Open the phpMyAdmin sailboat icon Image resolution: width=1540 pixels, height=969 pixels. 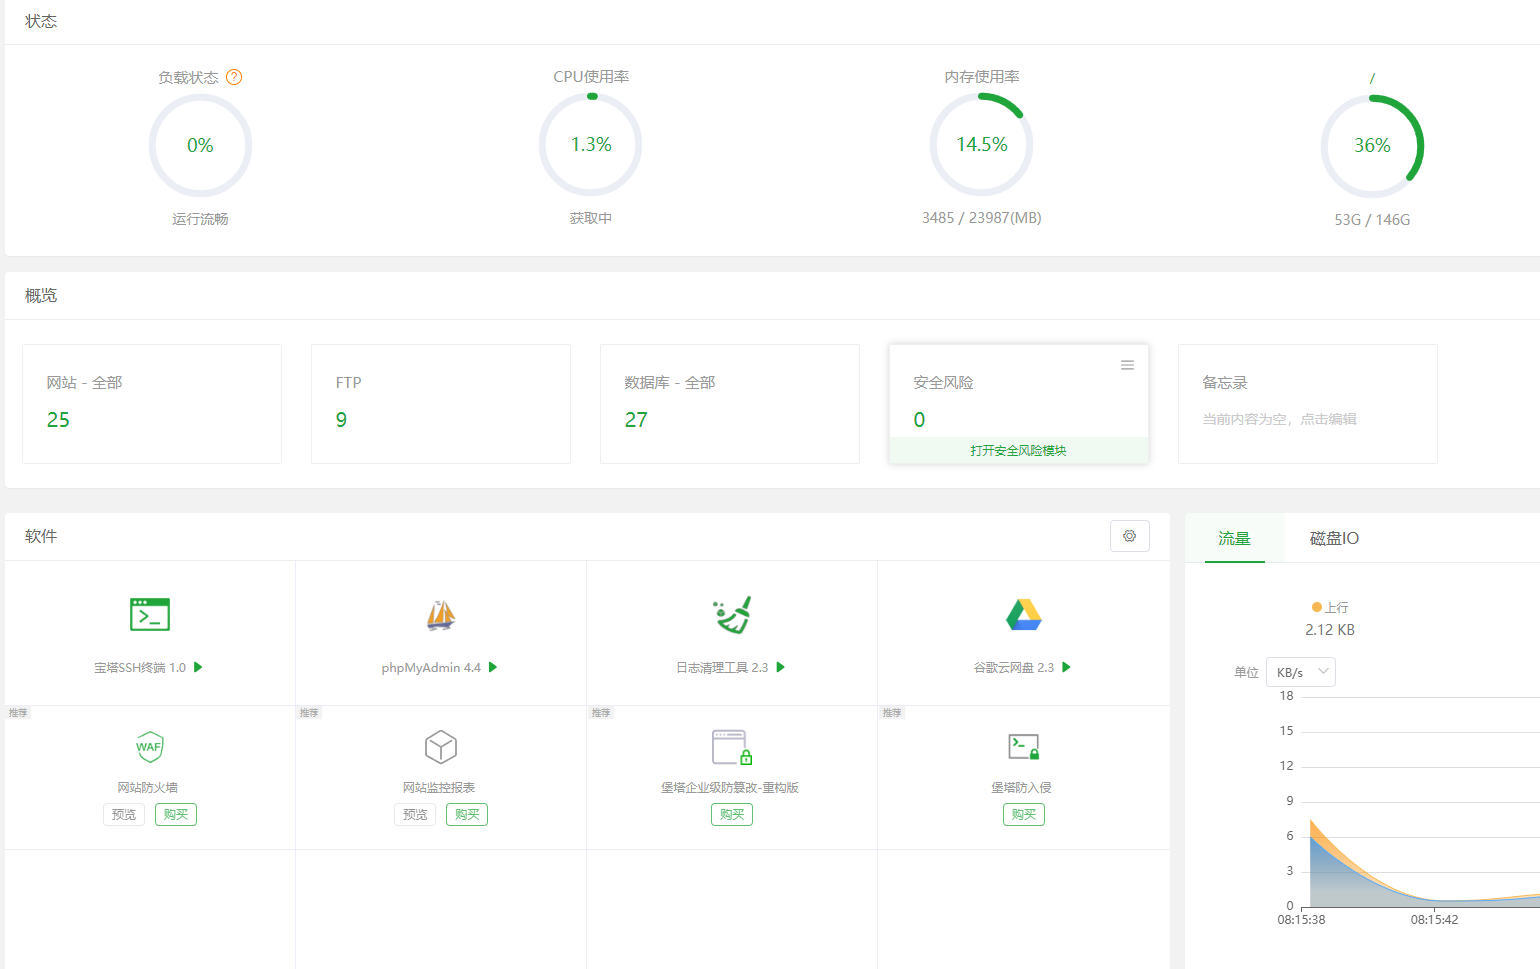[441, 615]
